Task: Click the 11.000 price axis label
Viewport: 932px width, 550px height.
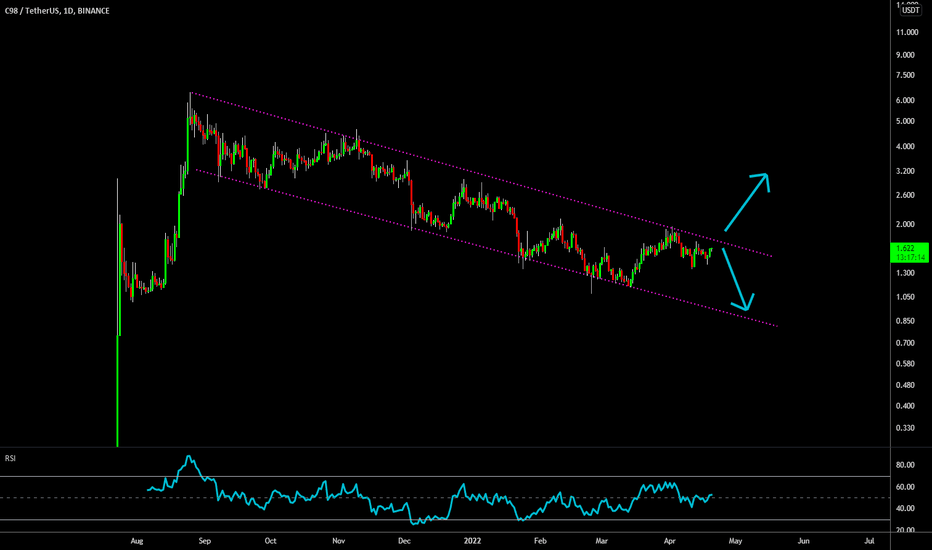Action: click(x=907, y=32)
